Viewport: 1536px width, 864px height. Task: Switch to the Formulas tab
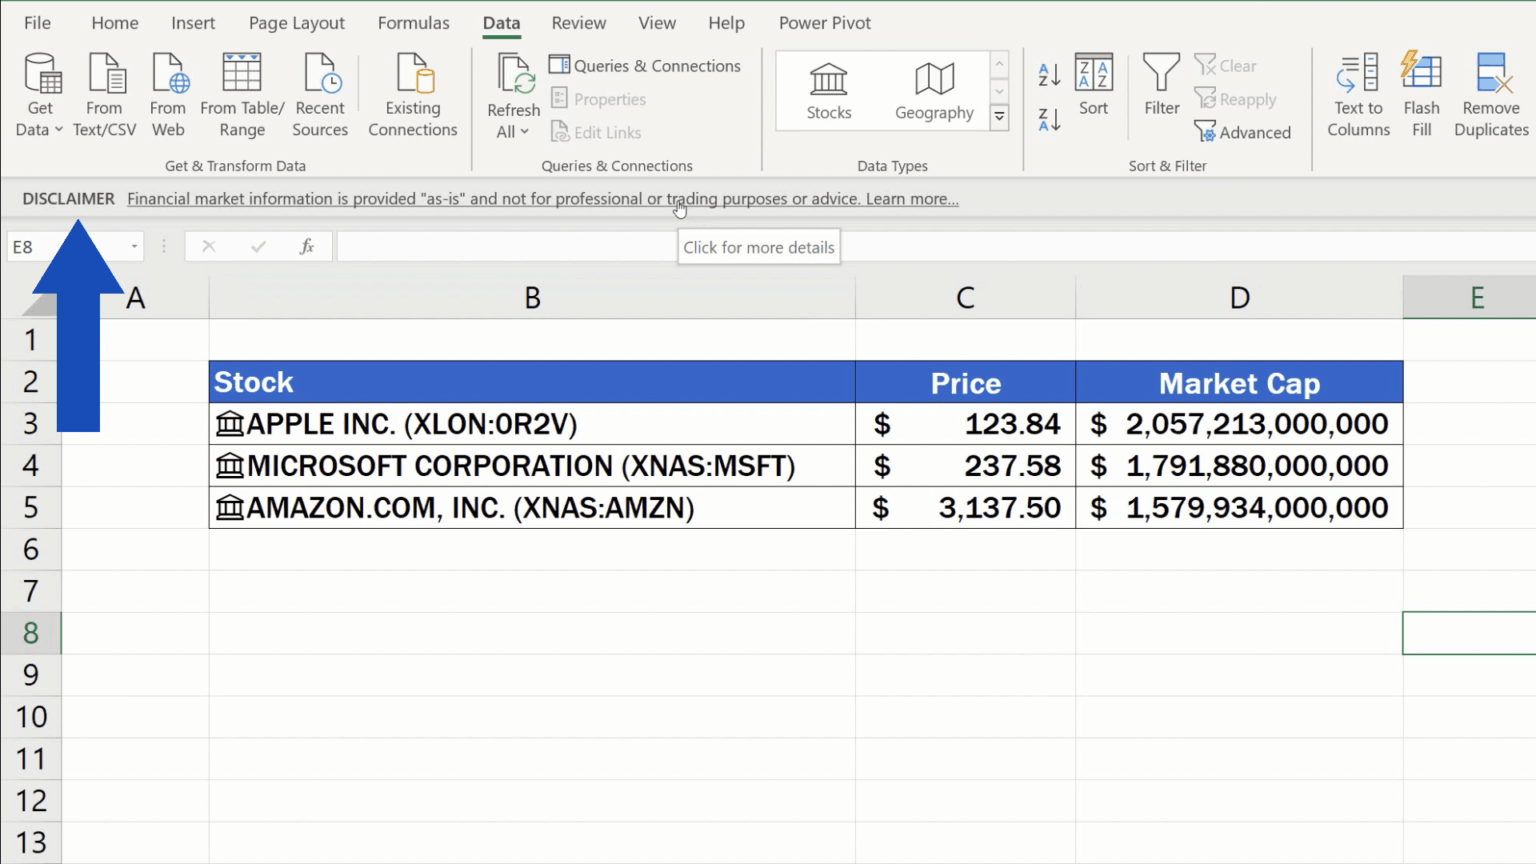413,22
